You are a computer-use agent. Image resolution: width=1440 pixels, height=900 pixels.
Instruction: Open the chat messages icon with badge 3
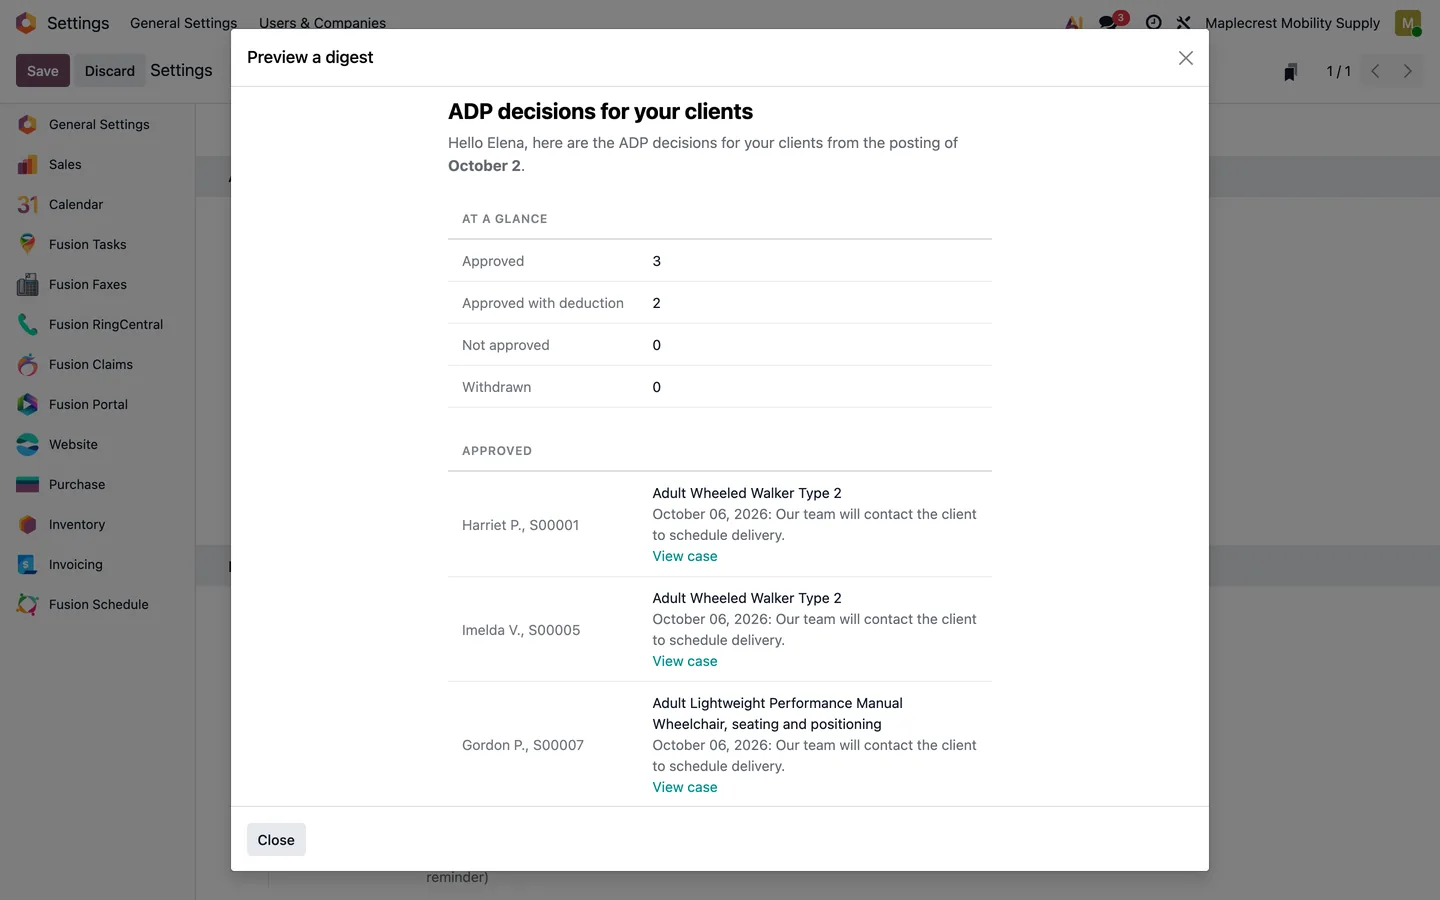click(1110, 22)
